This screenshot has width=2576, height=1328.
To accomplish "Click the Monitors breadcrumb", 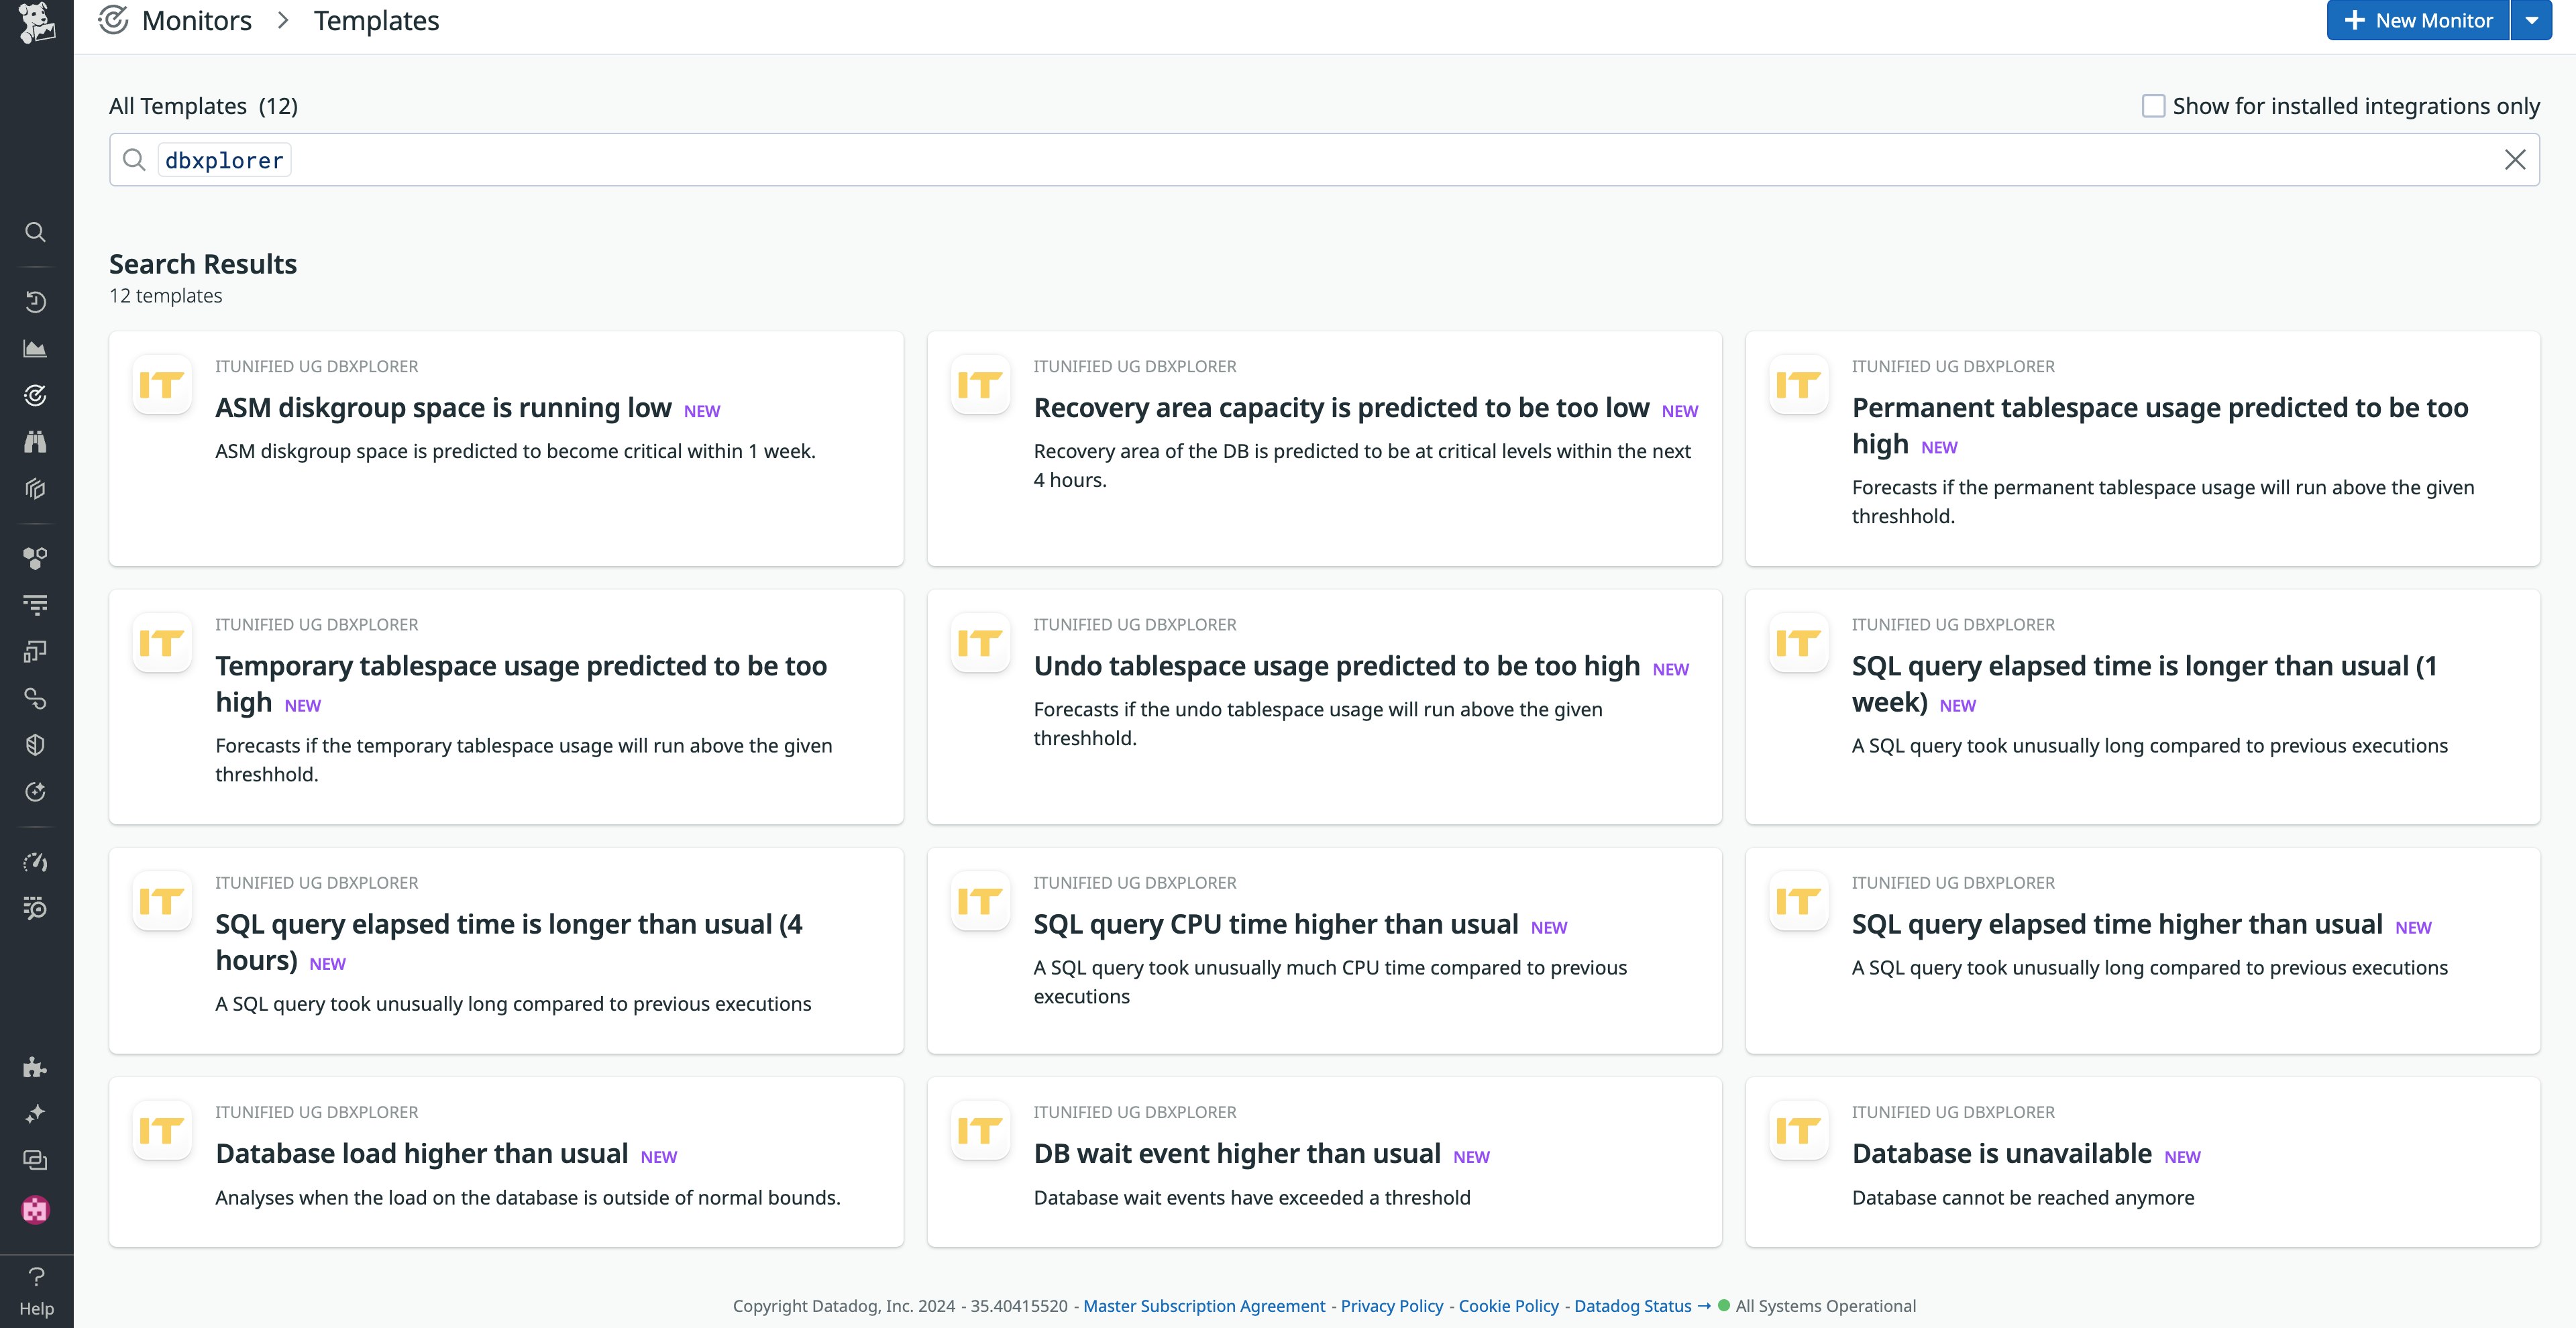I will [196, 21].
